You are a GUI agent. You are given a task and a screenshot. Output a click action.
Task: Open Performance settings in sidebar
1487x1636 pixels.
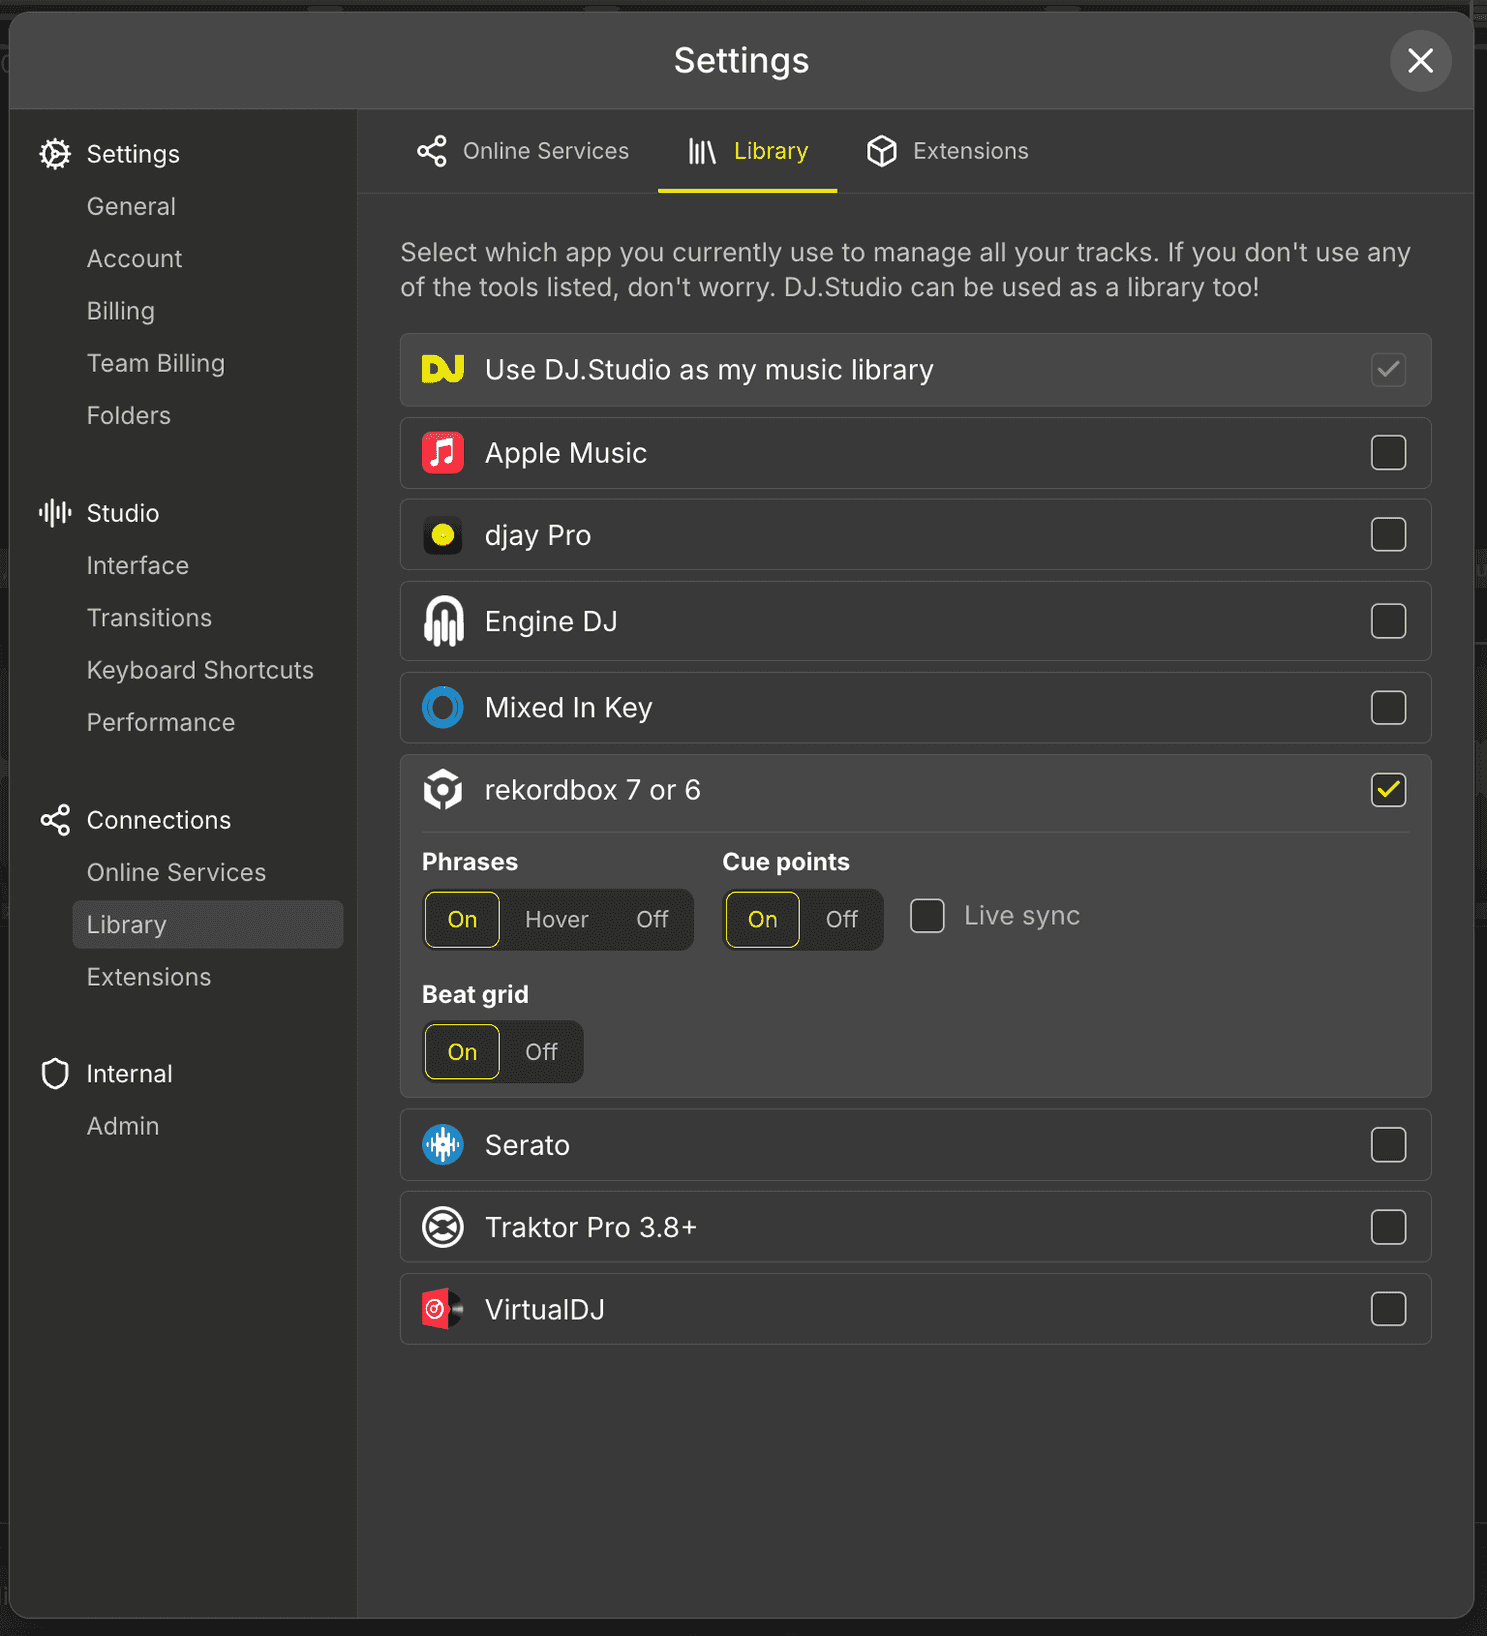[x=160, y=723]
